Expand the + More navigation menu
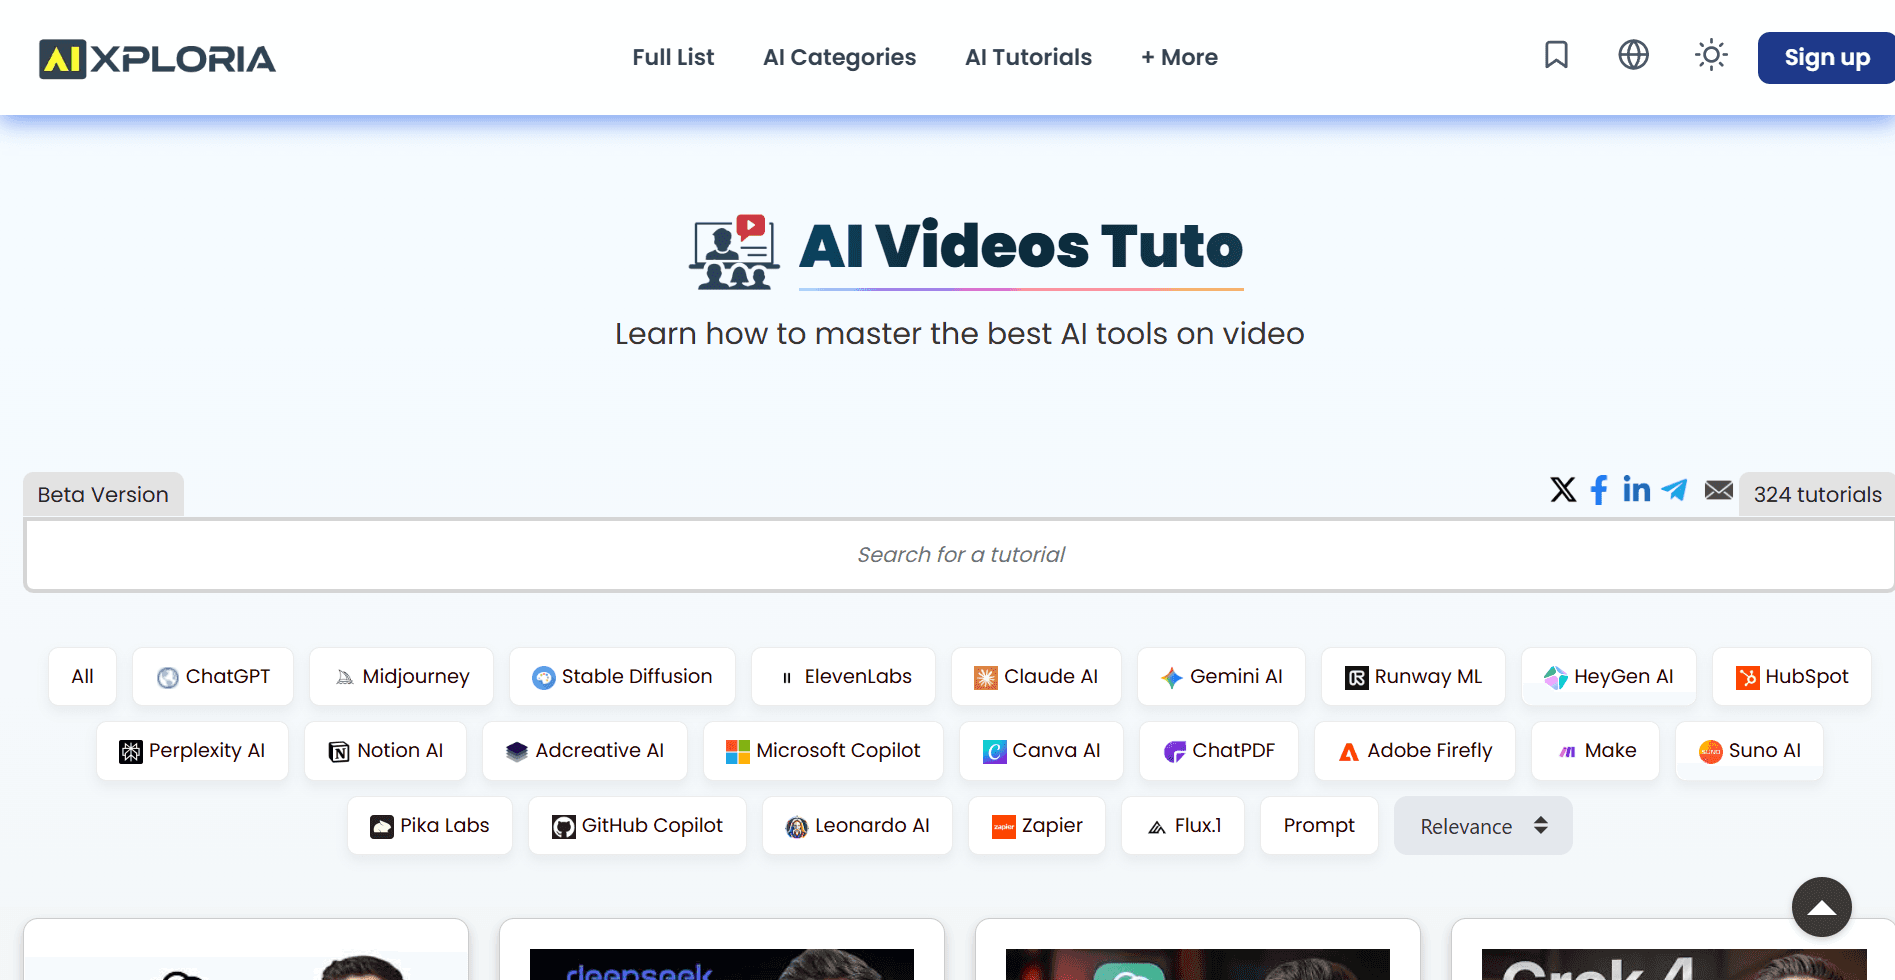 [1179, 57]
